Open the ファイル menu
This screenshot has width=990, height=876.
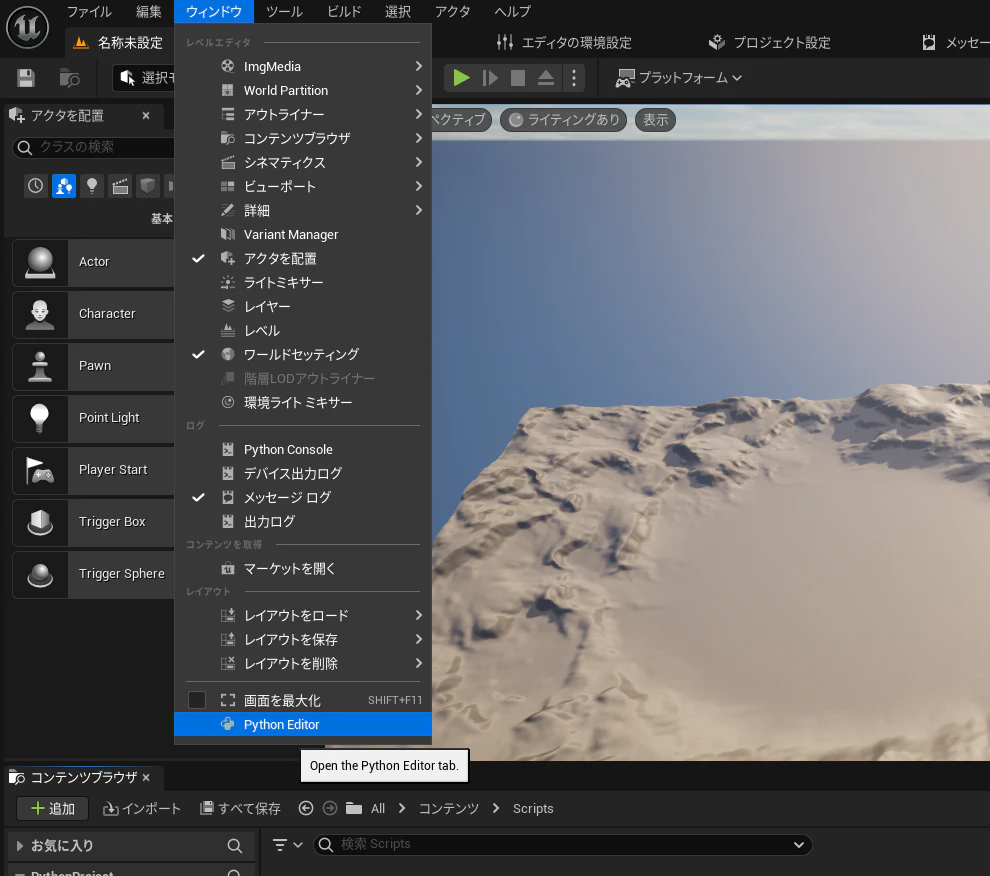click(x=89, y=11)
